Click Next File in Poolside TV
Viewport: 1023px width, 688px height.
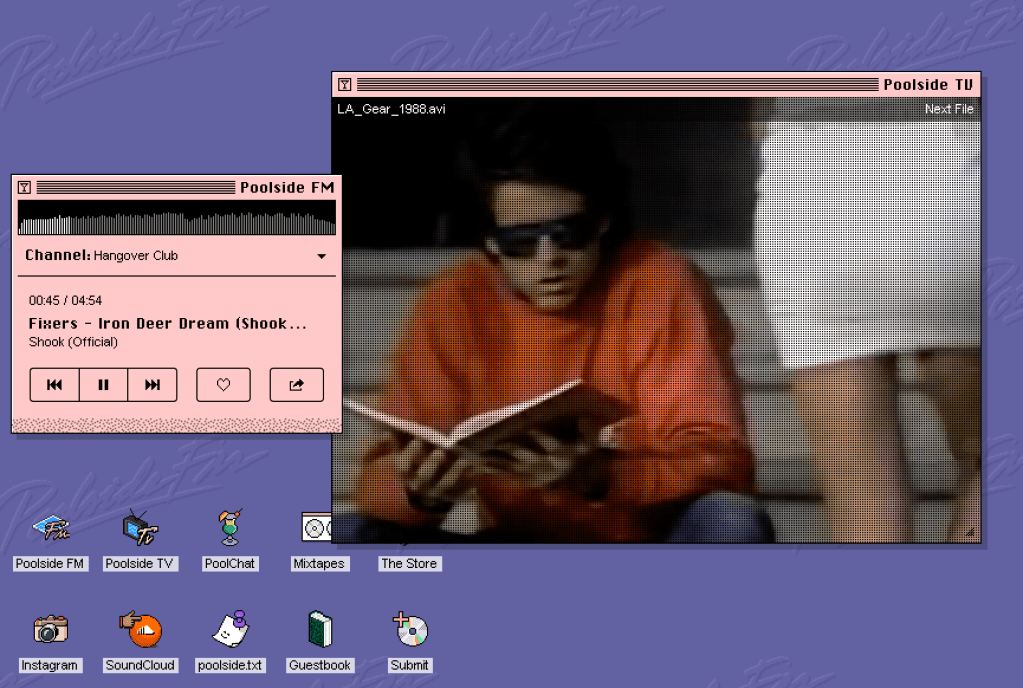[x=948, y=109]
